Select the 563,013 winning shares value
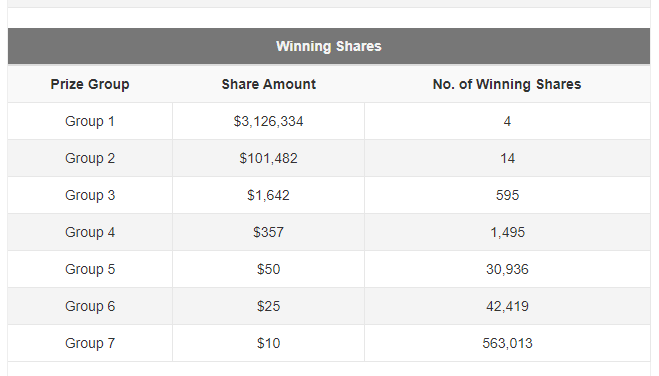659x376 pixels. click(x=507, y=343)
